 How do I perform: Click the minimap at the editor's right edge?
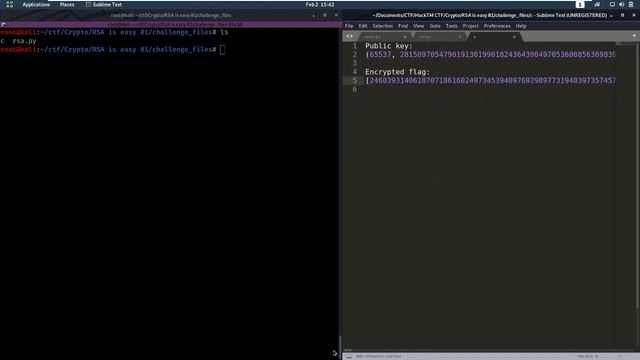click(x=626, y=43)
